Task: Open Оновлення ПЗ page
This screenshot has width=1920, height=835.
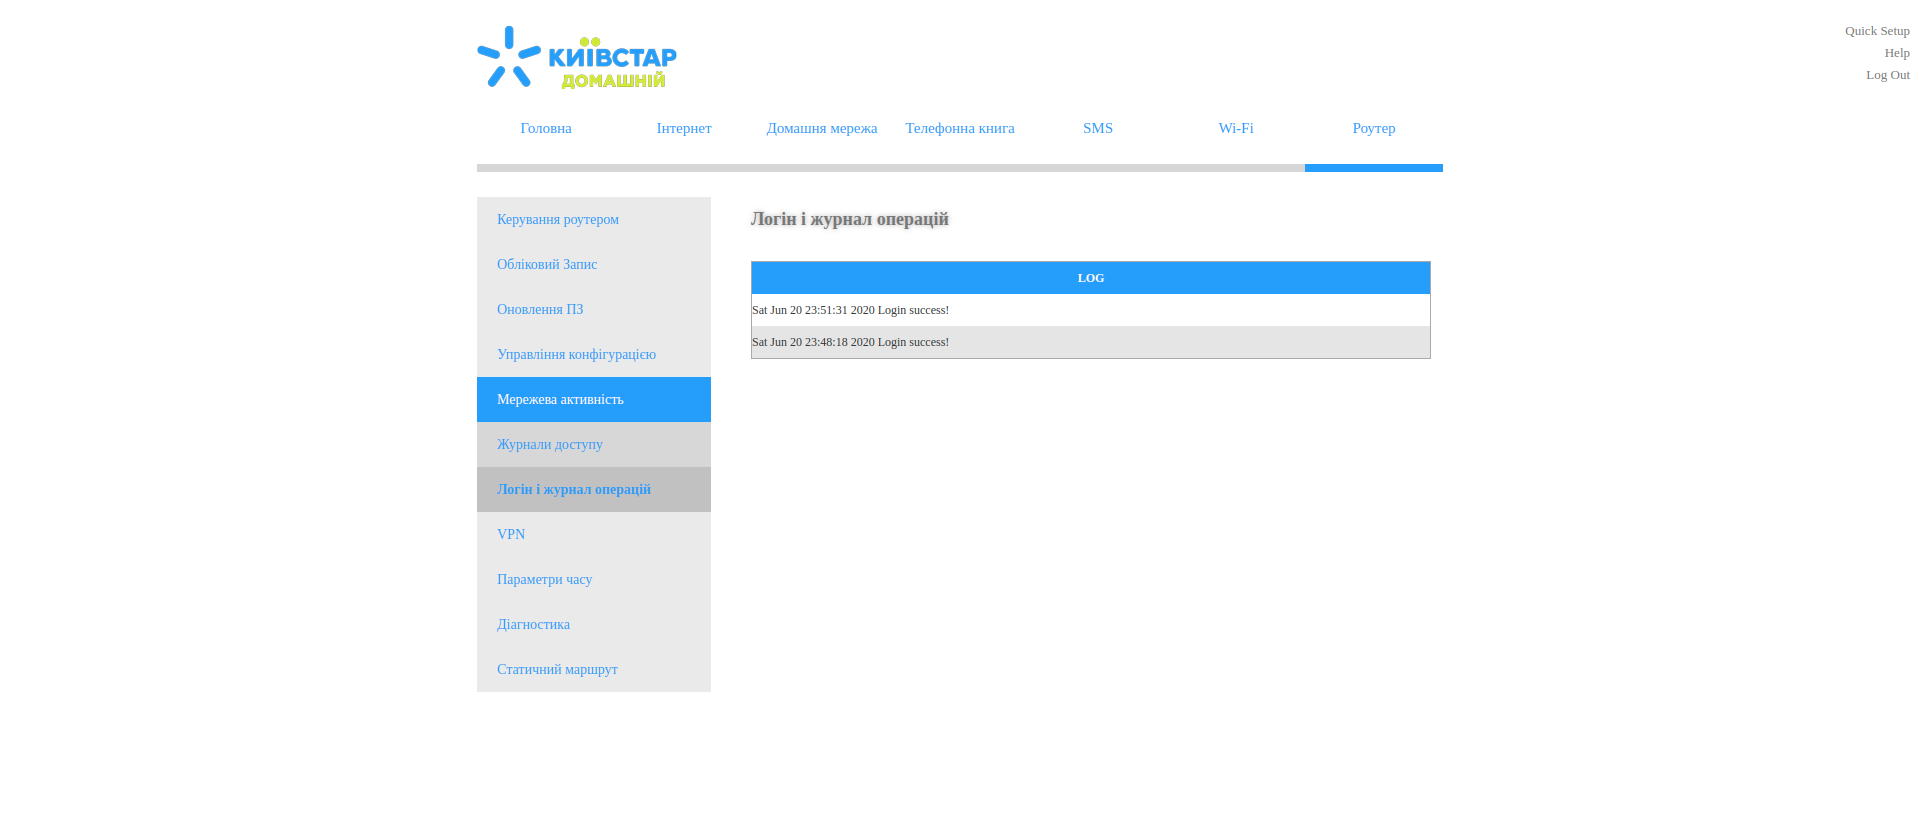Action: click(540, 310)
